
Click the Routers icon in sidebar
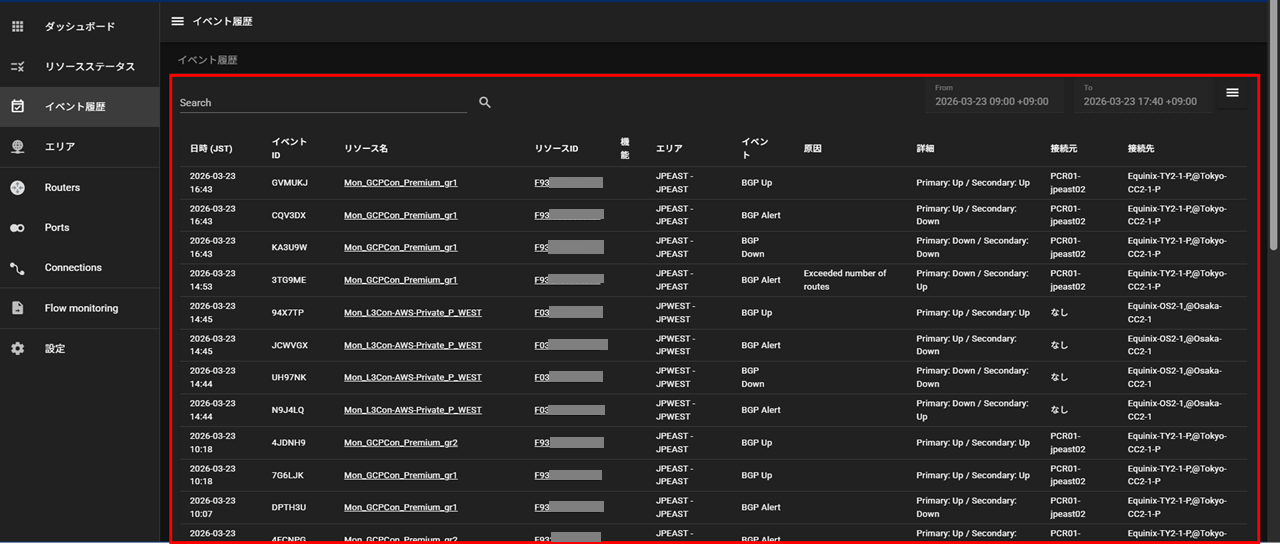coord(17,188)
